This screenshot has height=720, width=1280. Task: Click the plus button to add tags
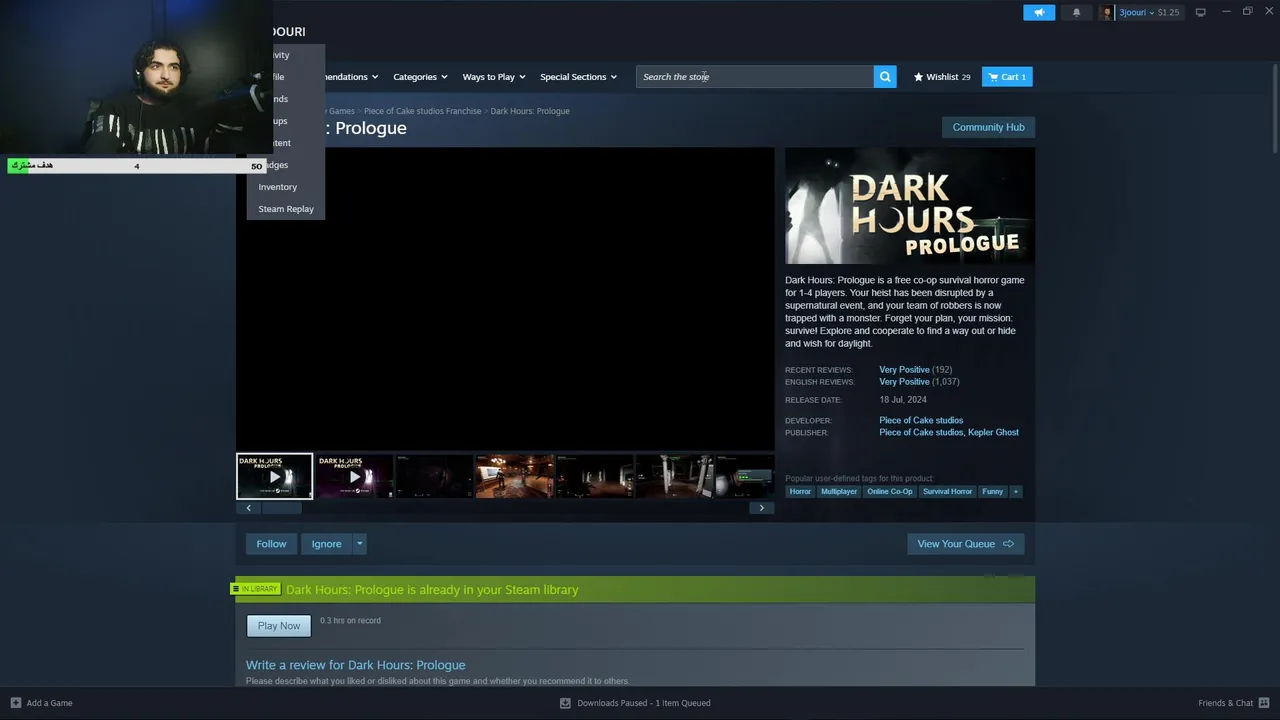click(x=1015, y=491)
